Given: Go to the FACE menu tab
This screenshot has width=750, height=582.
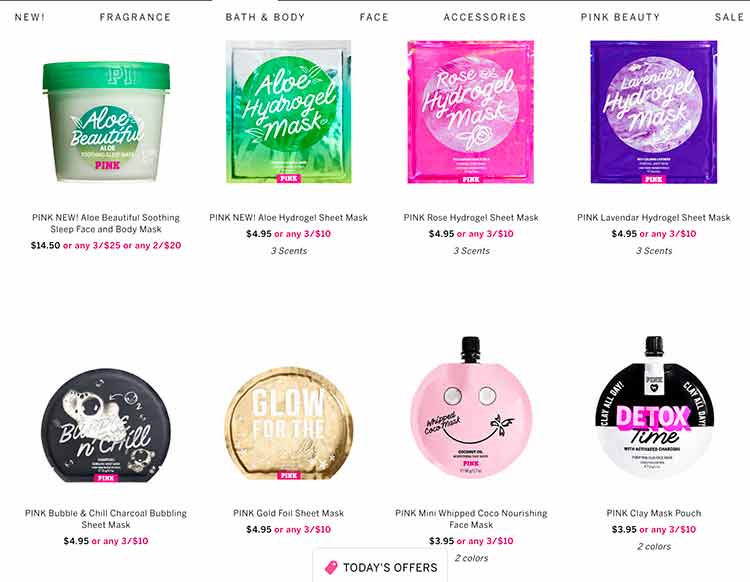Looking at the screenshot, I should 374,17.
